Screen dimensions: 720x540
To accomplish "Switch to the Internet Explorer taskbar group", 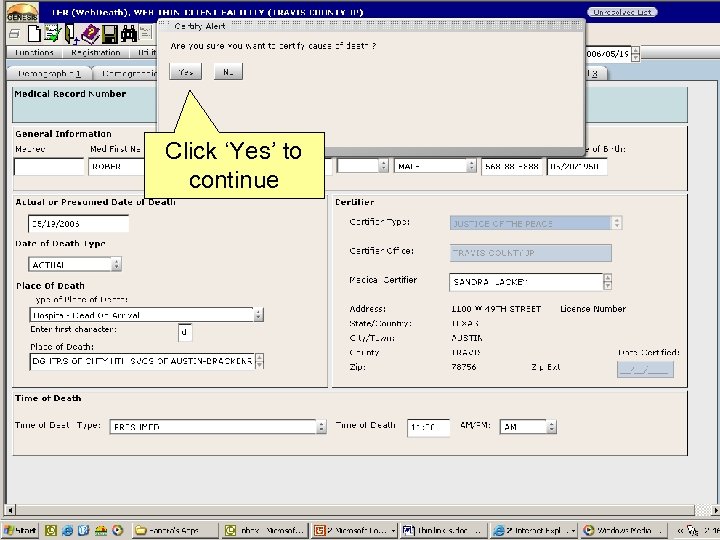I will coord(534,531).
